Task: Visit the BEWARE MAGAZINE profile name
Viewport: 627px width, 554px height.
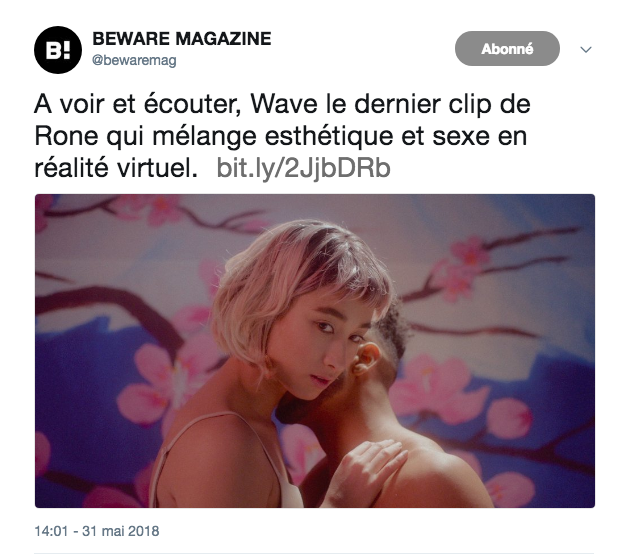Action: point(182,39)
